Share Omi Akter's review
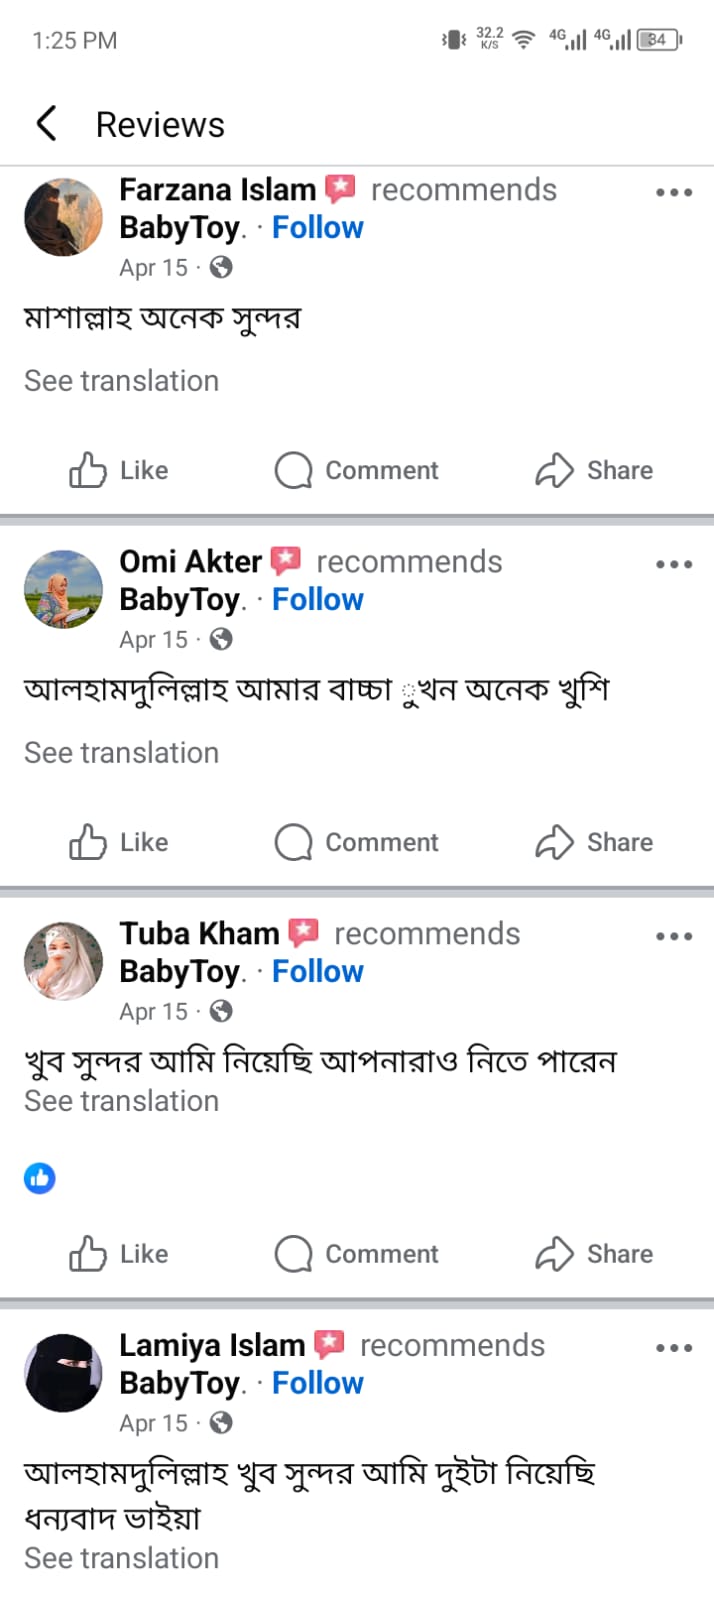This screenshot has width=714, height=1599. pyautogui.click(x=594, y=842)
